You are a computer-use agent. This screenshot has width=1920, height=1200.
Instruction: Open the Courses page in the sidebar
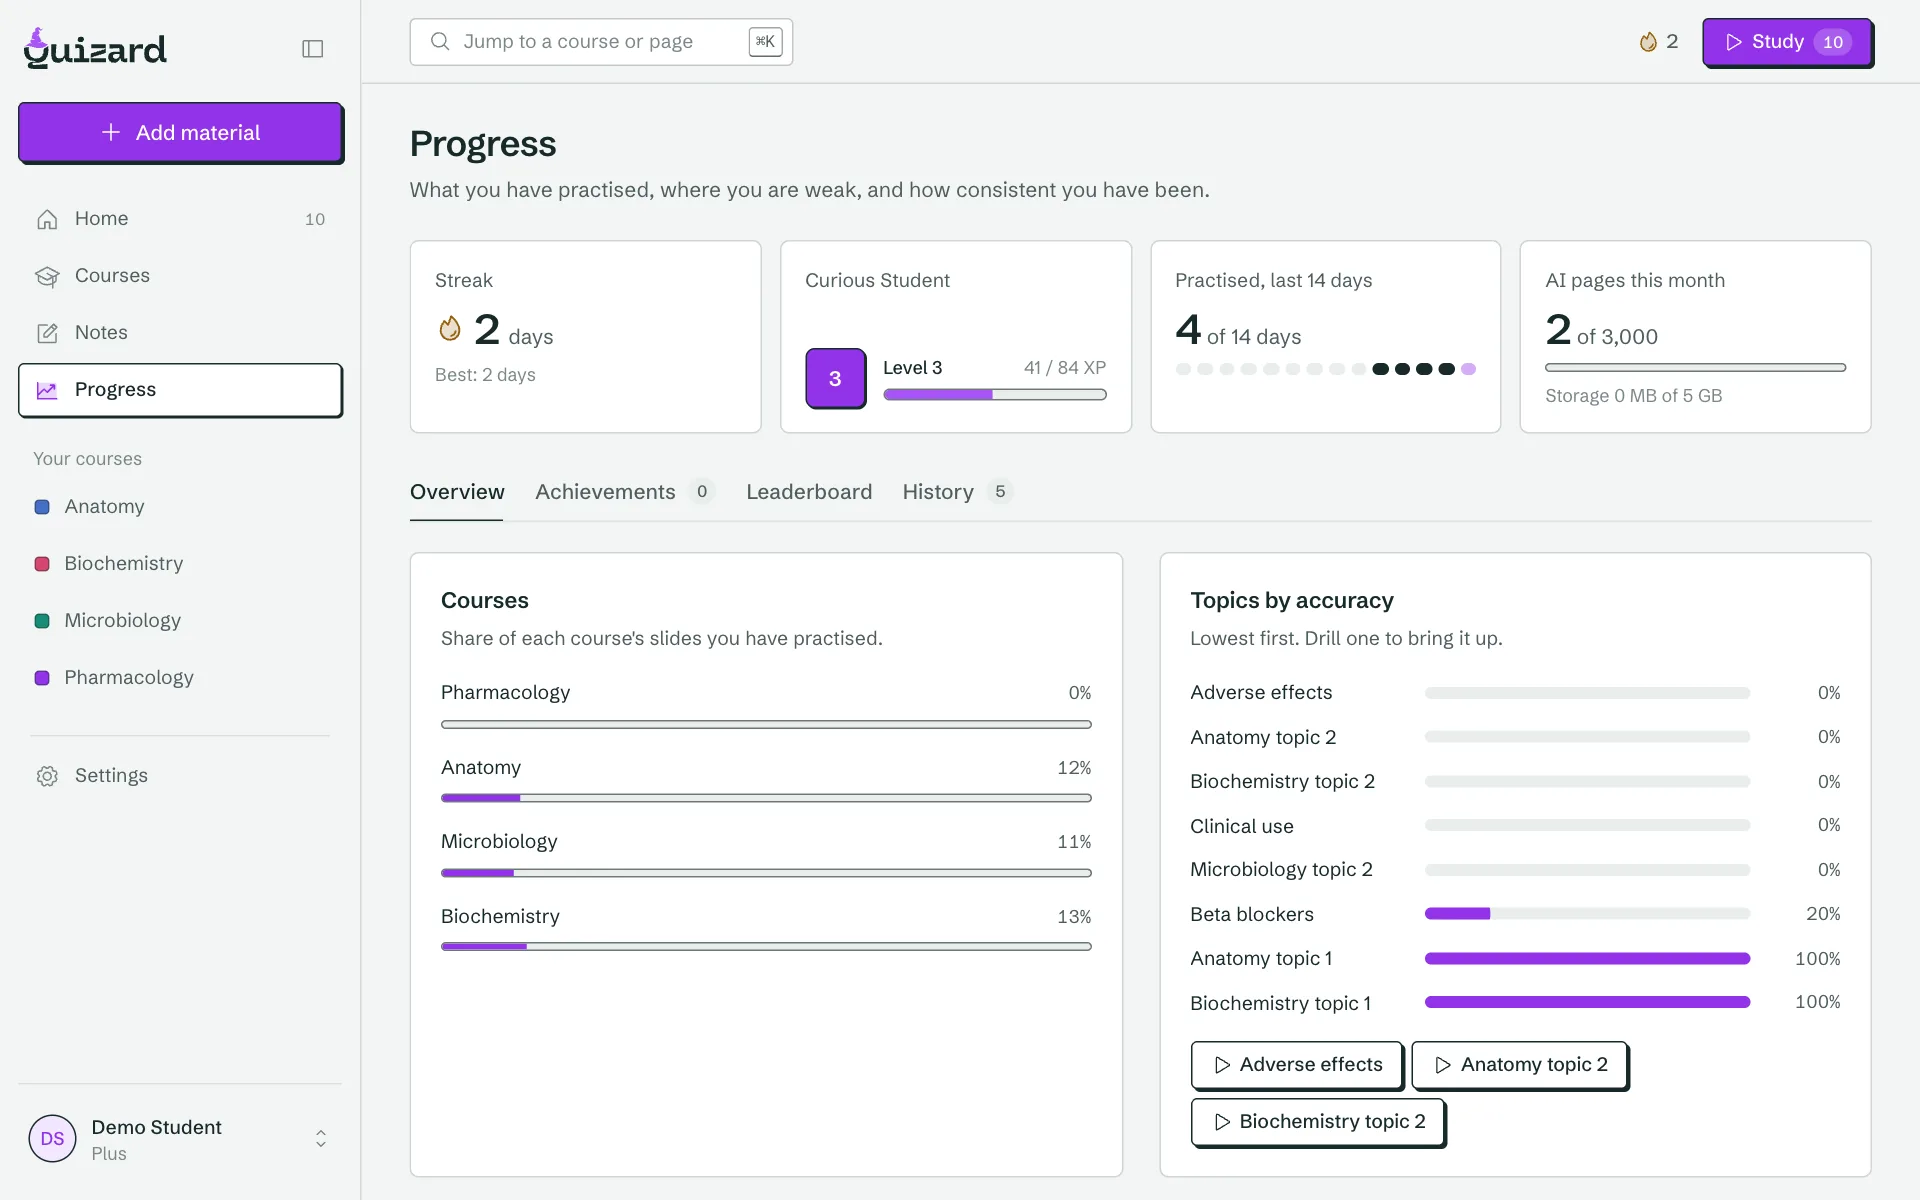coord(180,276)
